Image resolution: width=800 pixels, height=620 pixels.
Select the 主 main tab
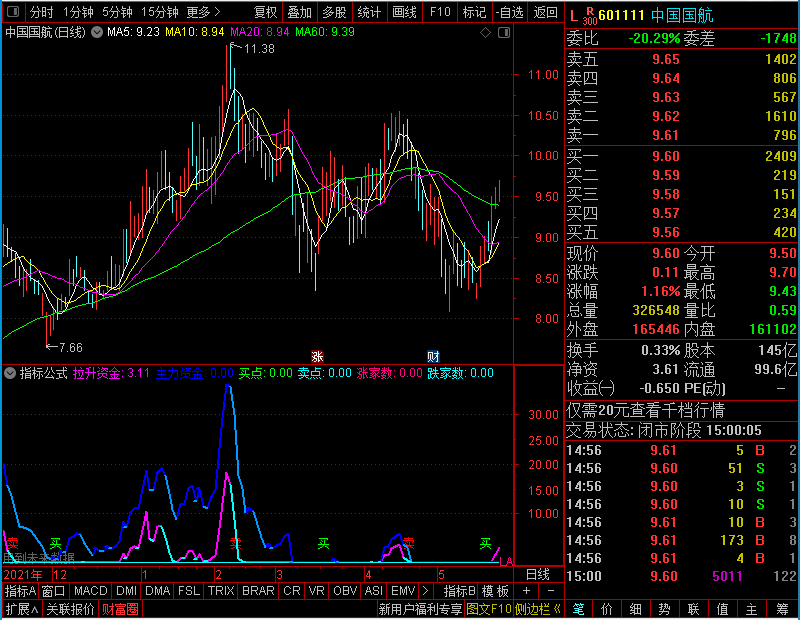[x=752, y=609]
